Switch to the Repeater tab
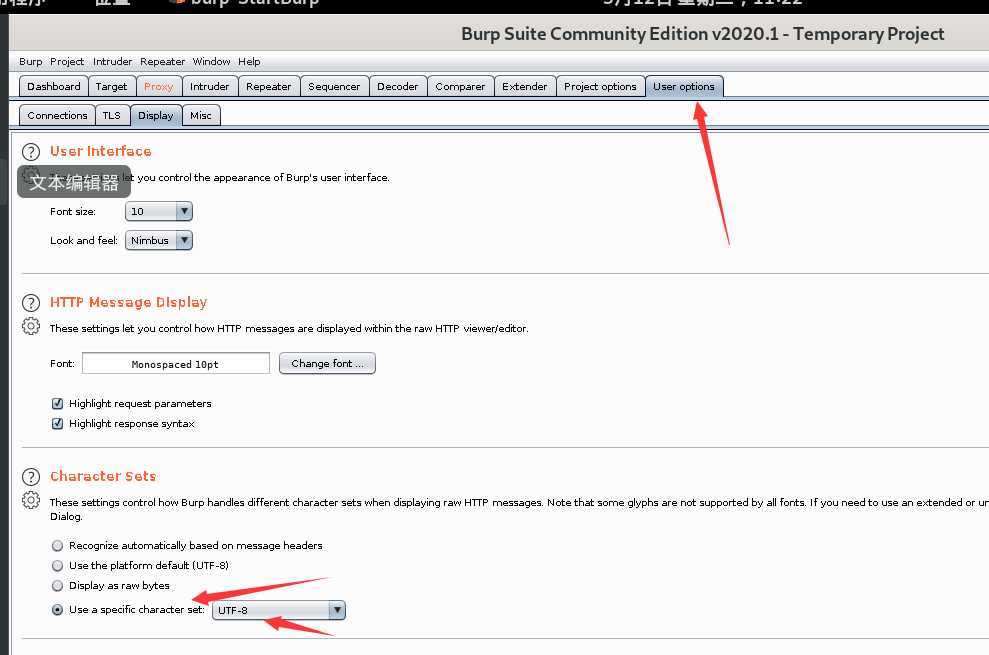The width and height of the screenshot is (989, 655). tap(269, 86)
